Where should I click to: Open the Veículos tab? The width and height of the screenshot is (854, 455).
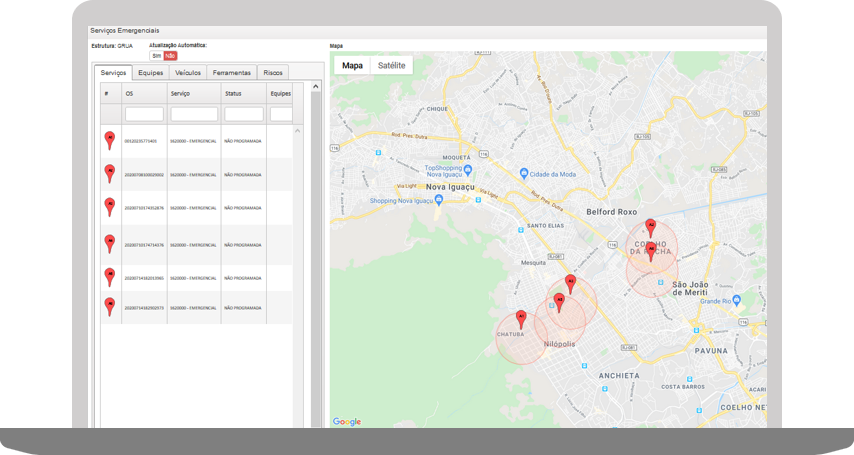click(188, 73)
